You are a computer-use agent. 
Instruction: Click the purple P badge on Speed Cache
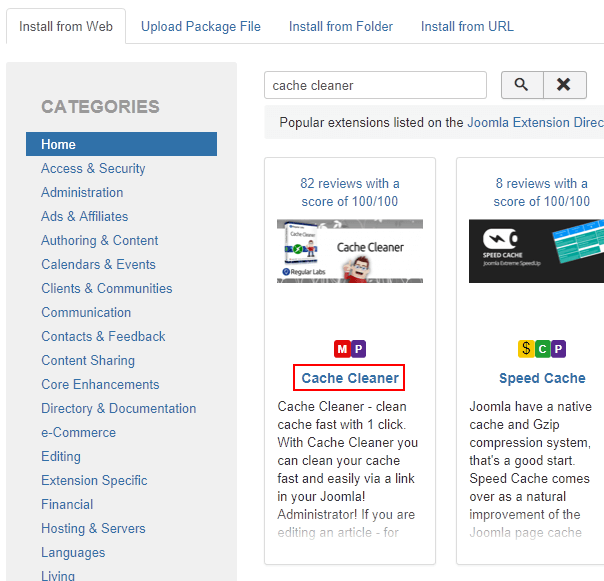tap(558, 349)
